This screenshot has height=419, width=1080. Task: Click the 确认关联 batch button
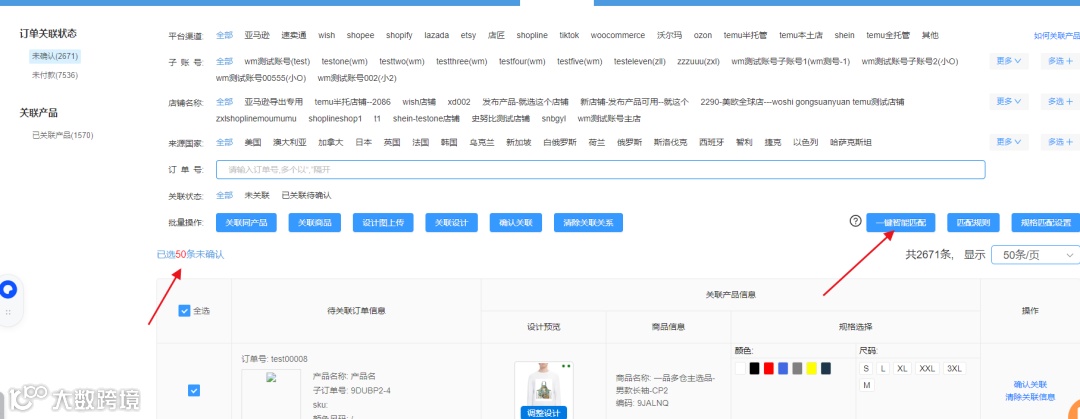pos(515,223)
